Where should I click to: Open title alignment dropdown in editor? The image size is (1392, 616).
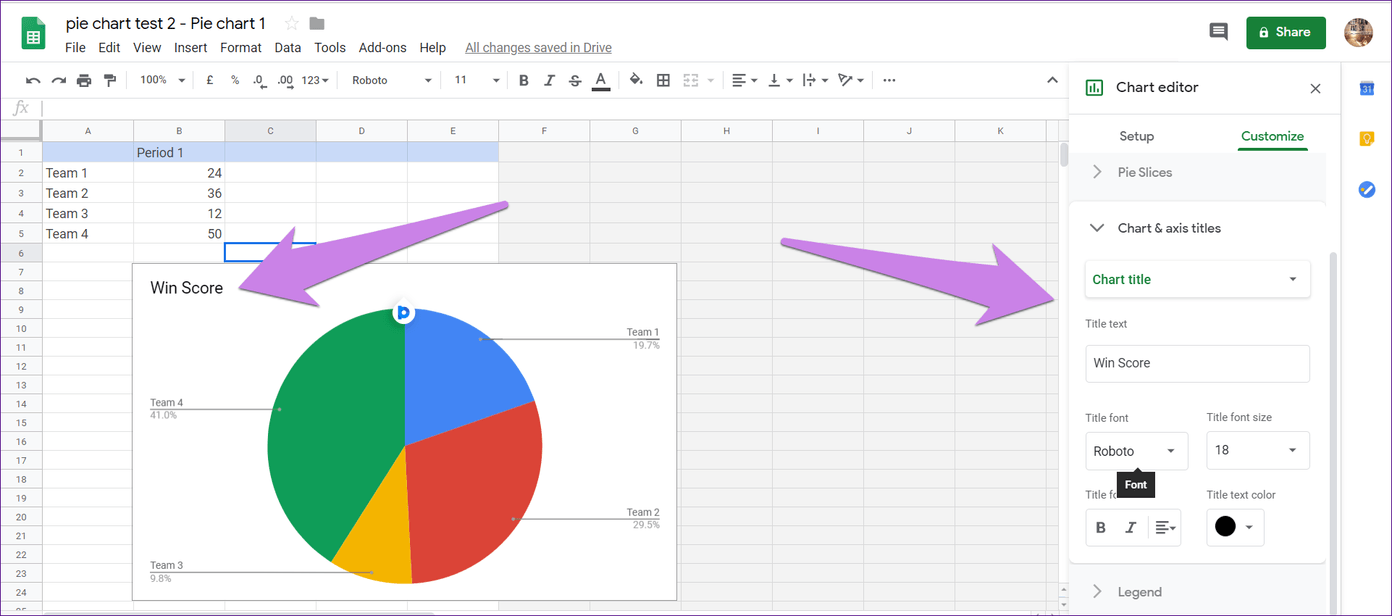(x=1164, y=527)
